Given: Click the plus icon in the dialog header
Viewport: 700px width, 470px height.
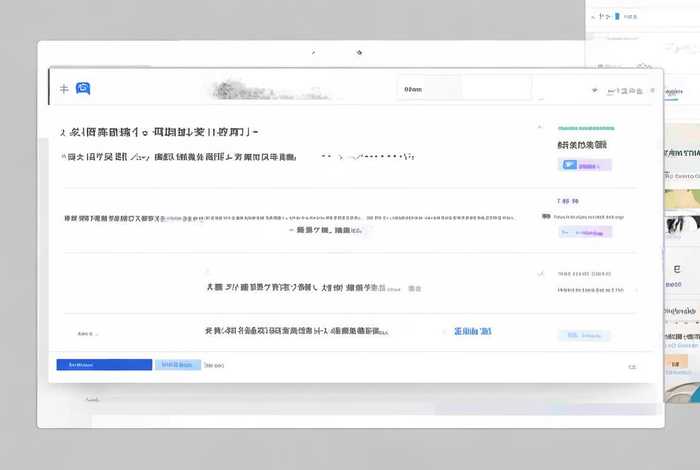Looking at the screenshot, I should click(x=64, y=89).
